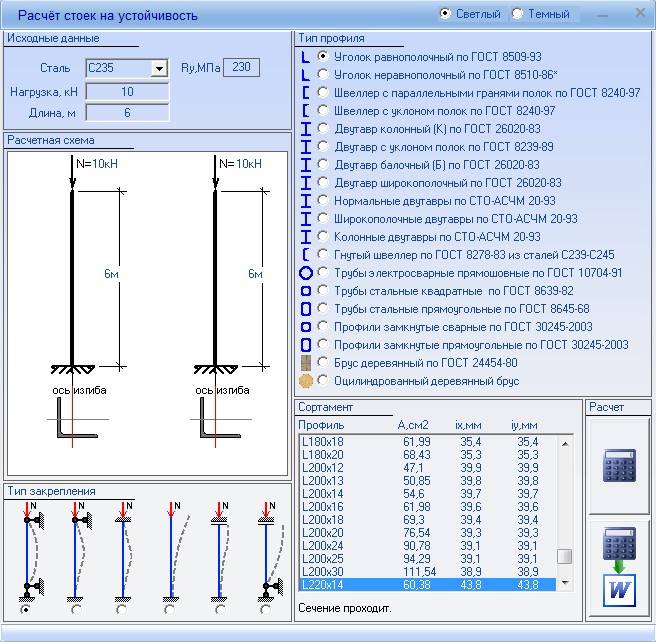Click the unequal-leg angle profile icon
656x642 pixels.
306,75
